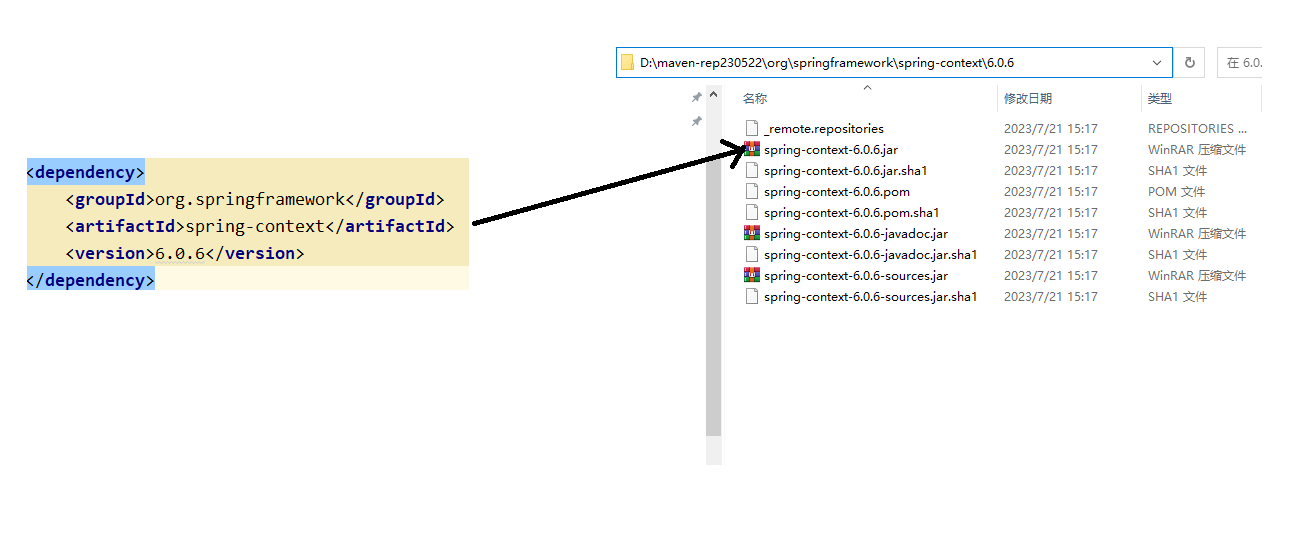Image resolution: width=1289 pixels, height=551 pixels.
Task: Select the spring-context-6.0.6-sources.jar.sha1 file name
Action: 870,296
